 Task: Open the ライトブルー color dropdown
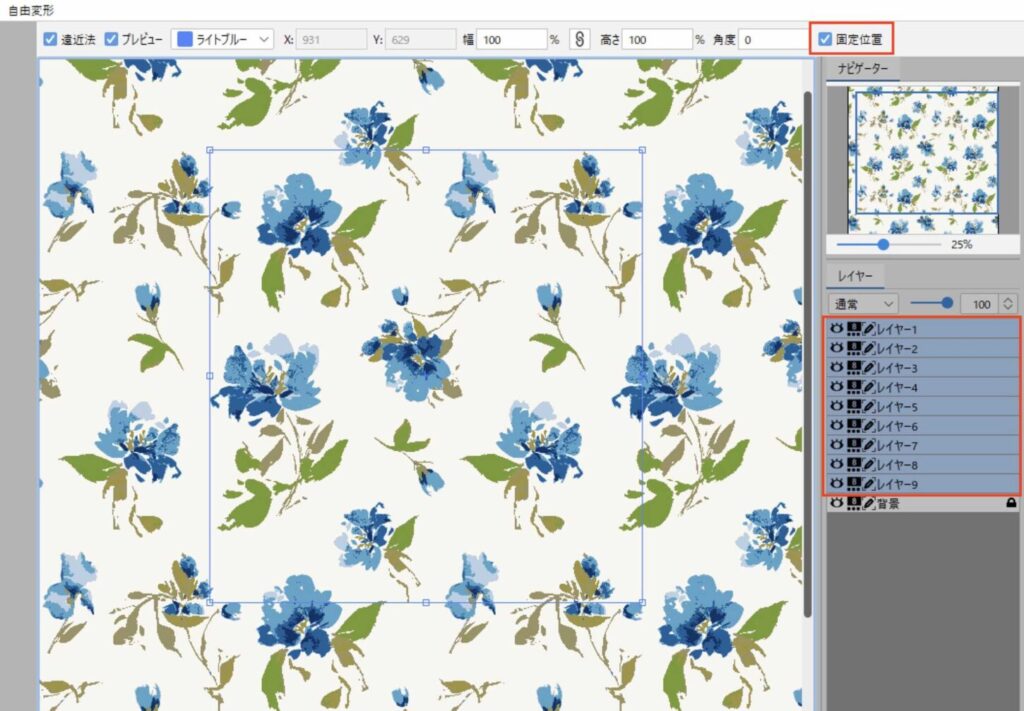click(223, 39)
